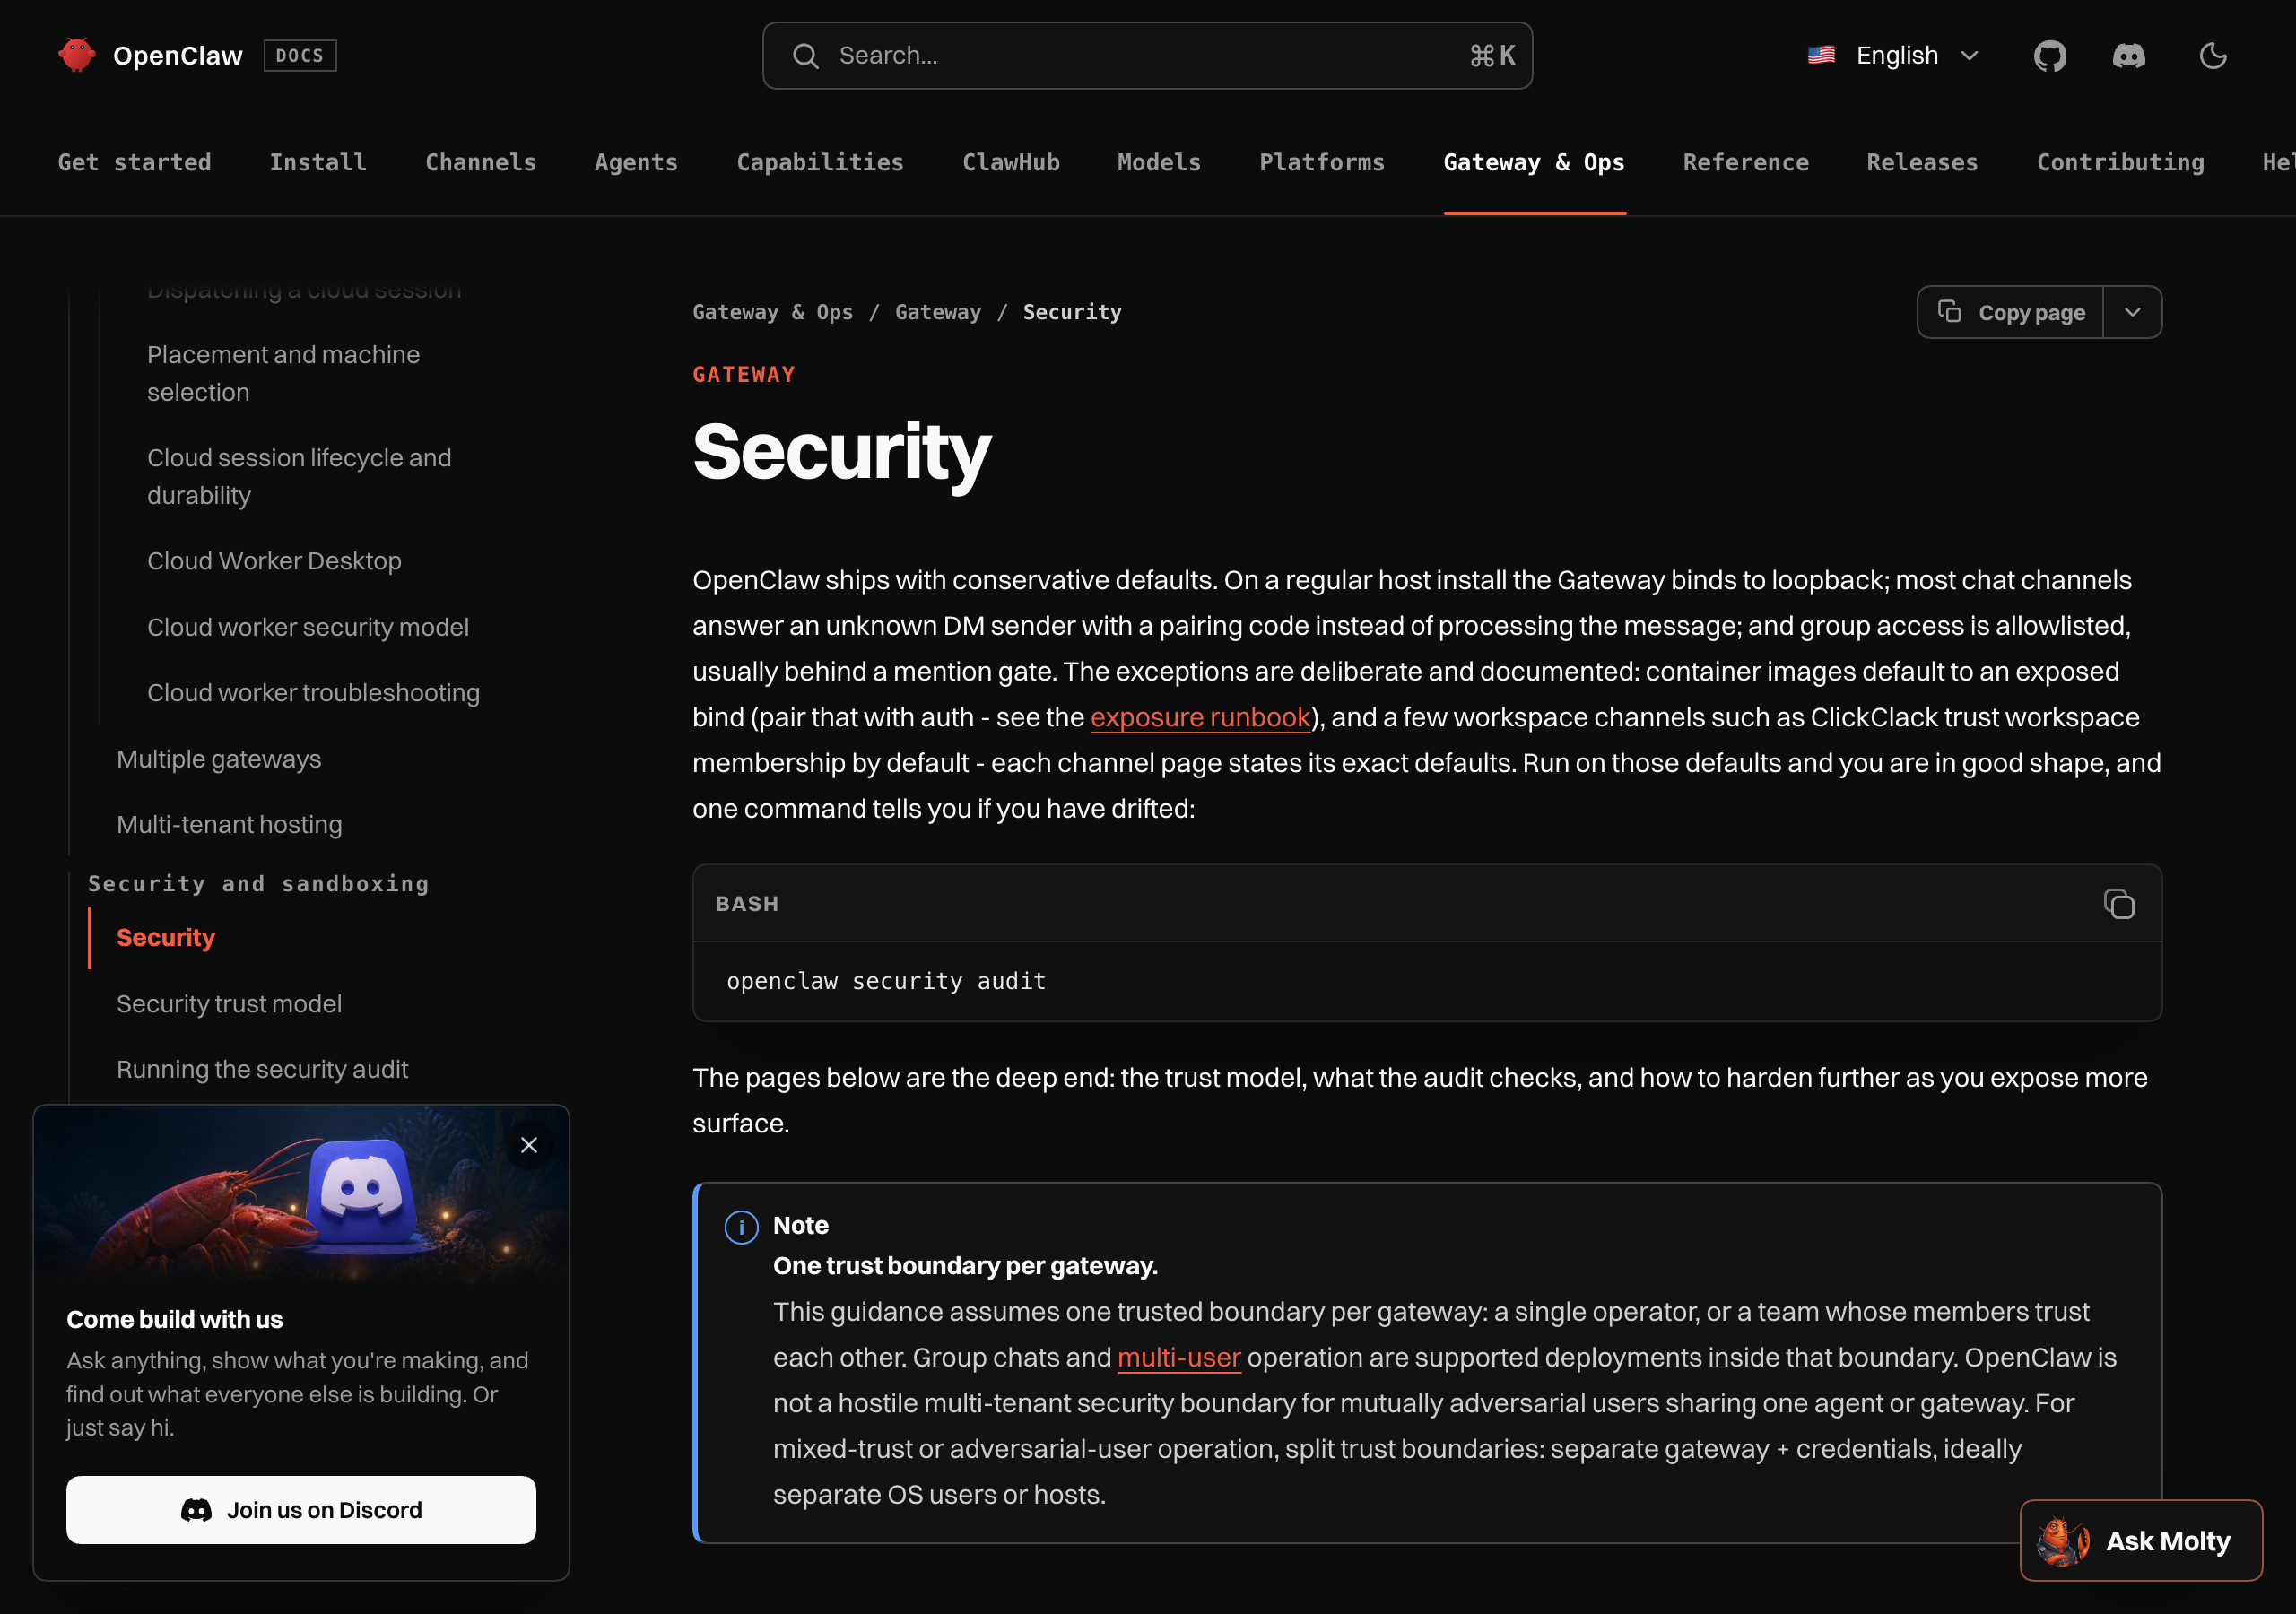Toggle dark mode moon icon
This screenshot has width=2296, height=1614.
pos(2212,56)
